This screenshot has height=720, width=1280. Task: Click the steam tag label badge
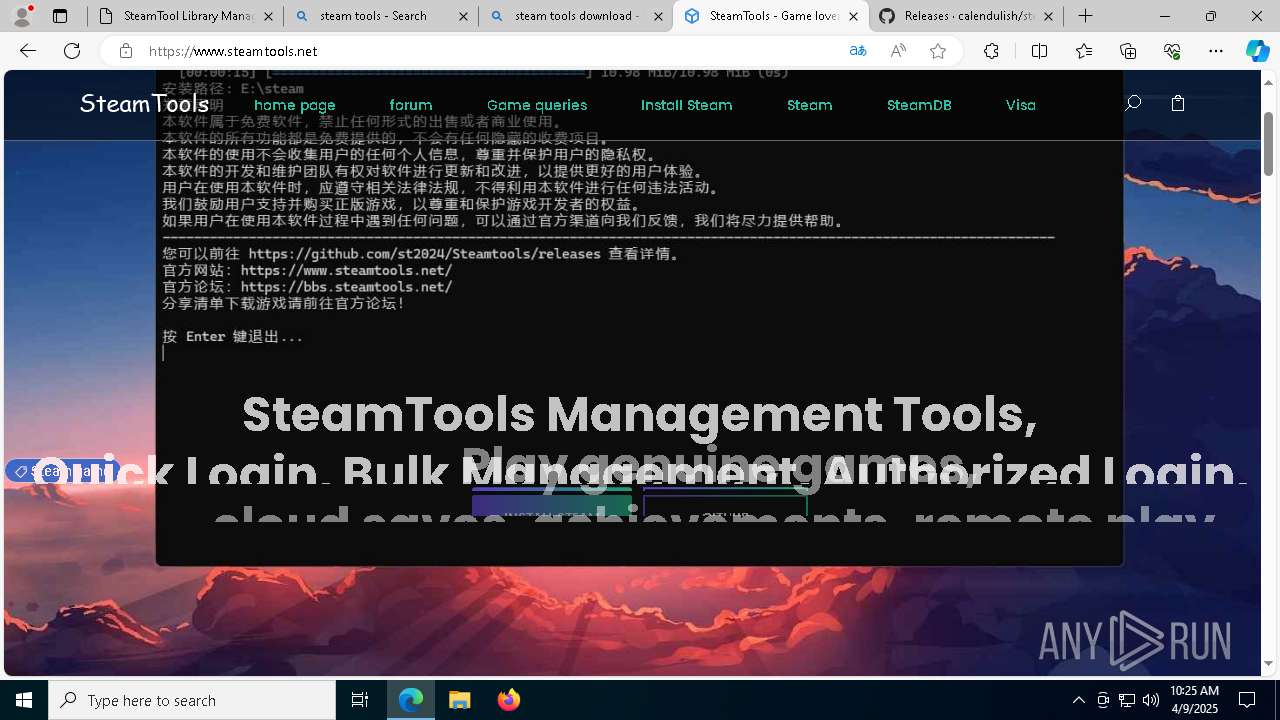63,471
